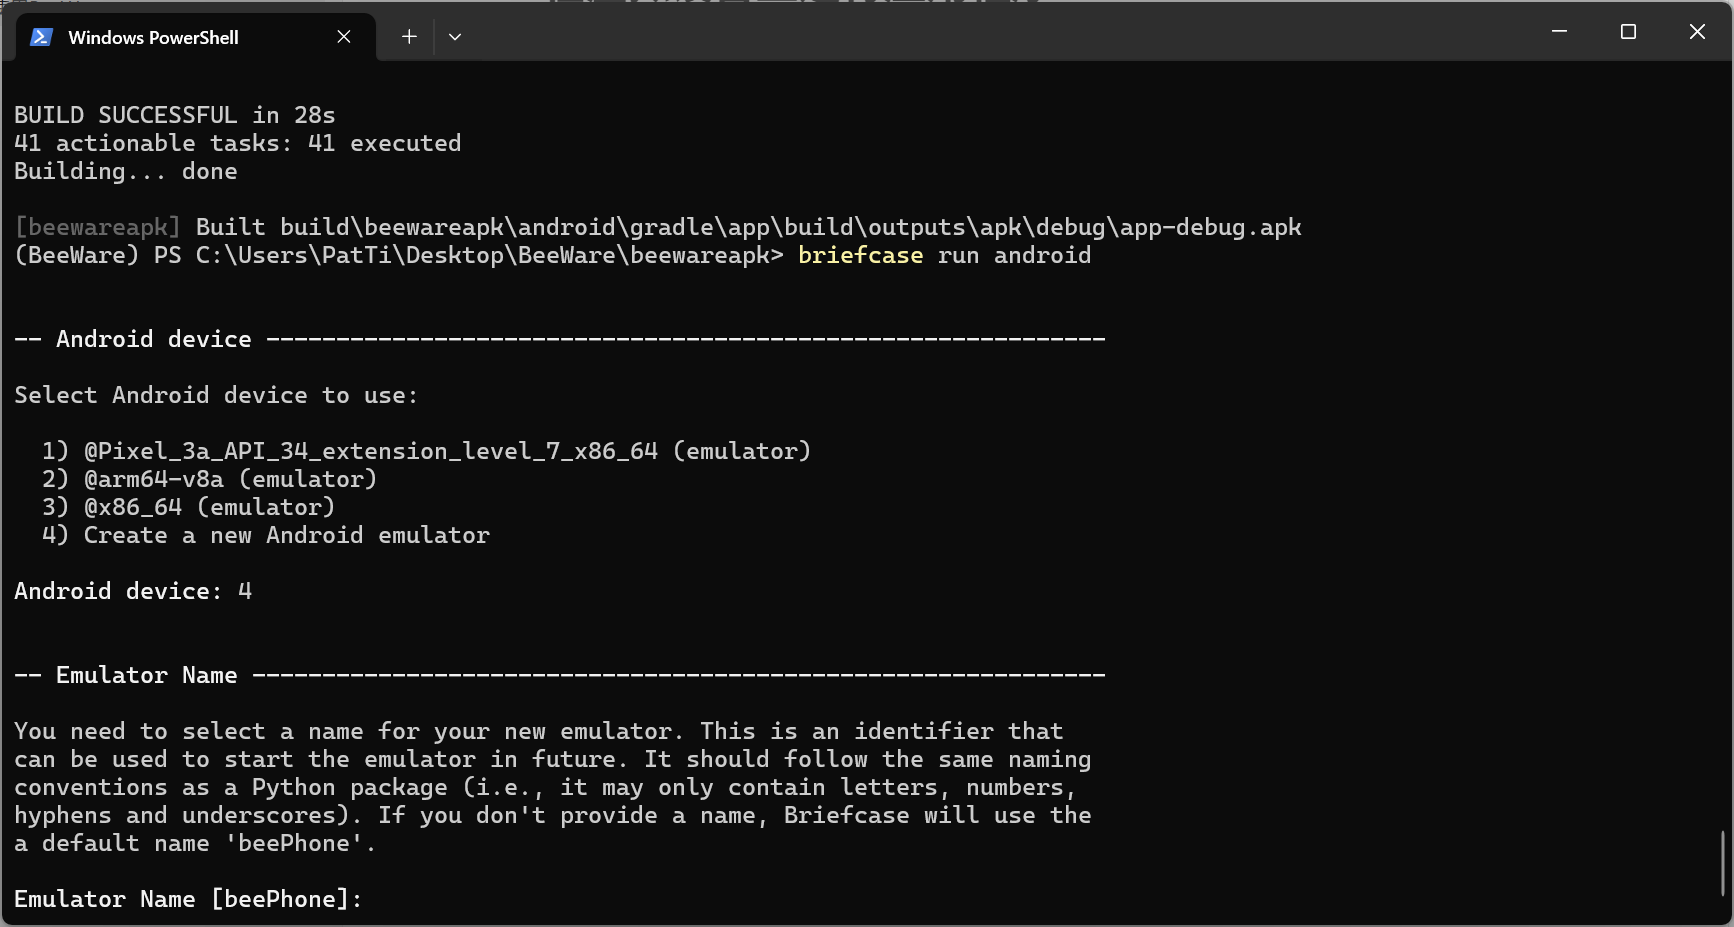Open a new terminal tab
Viewport: 1734px width, 927px height.
[409, 37]
